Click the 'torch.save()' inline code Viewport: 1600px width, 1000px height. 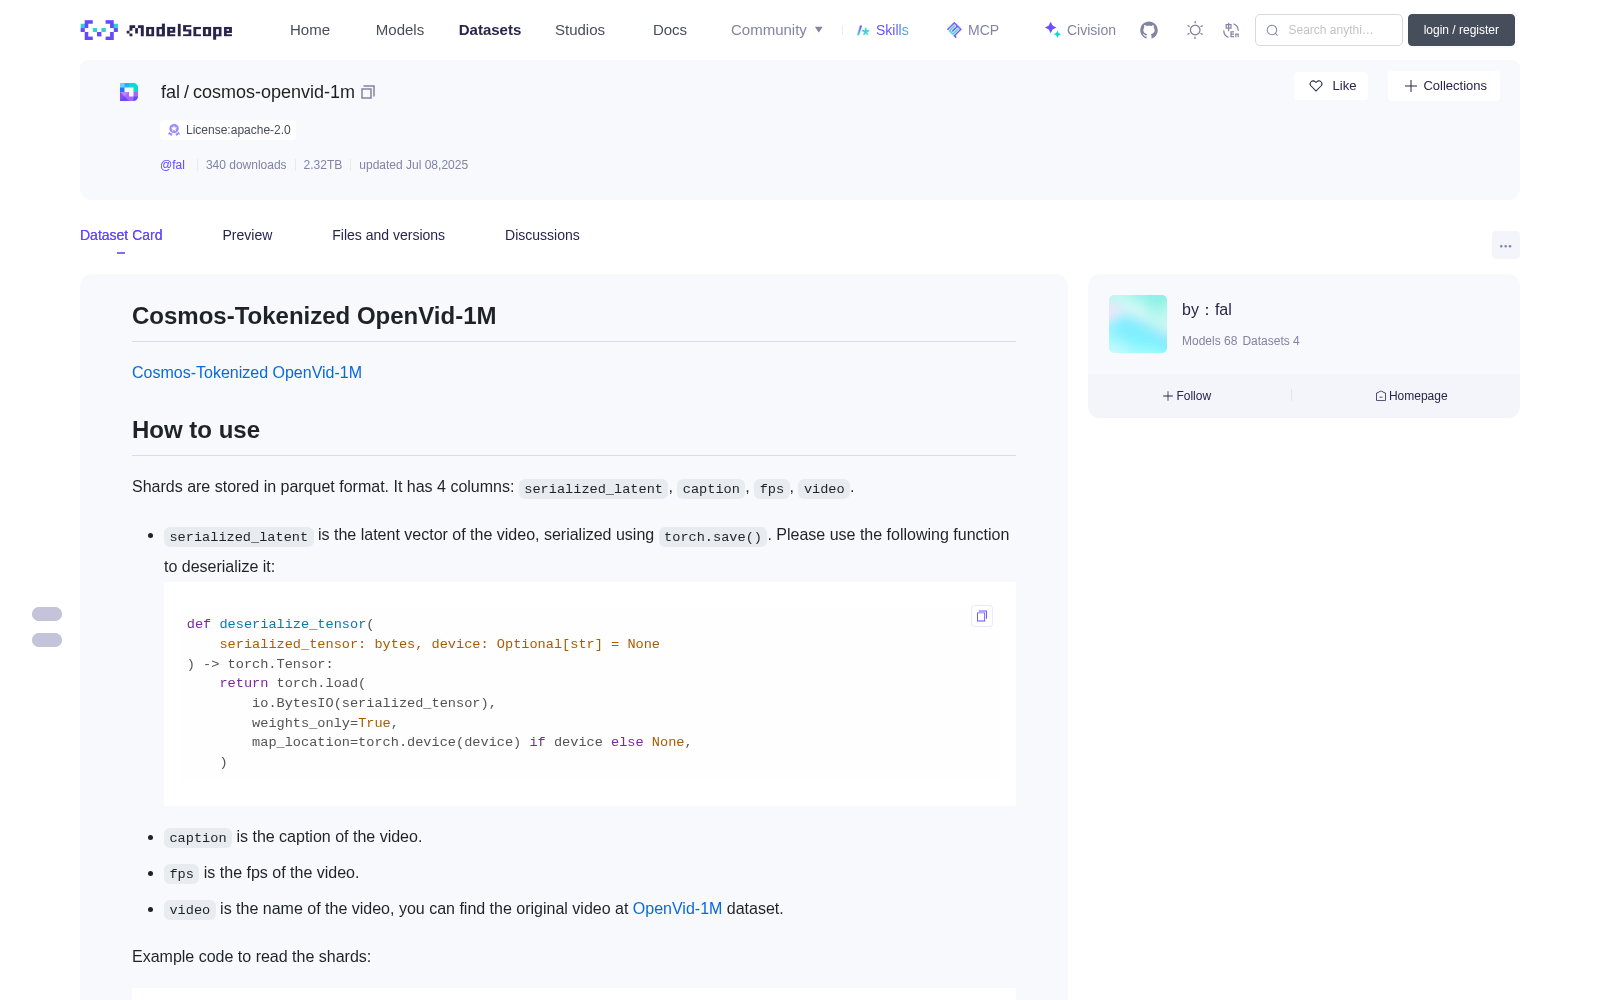(x=713, y=536)
